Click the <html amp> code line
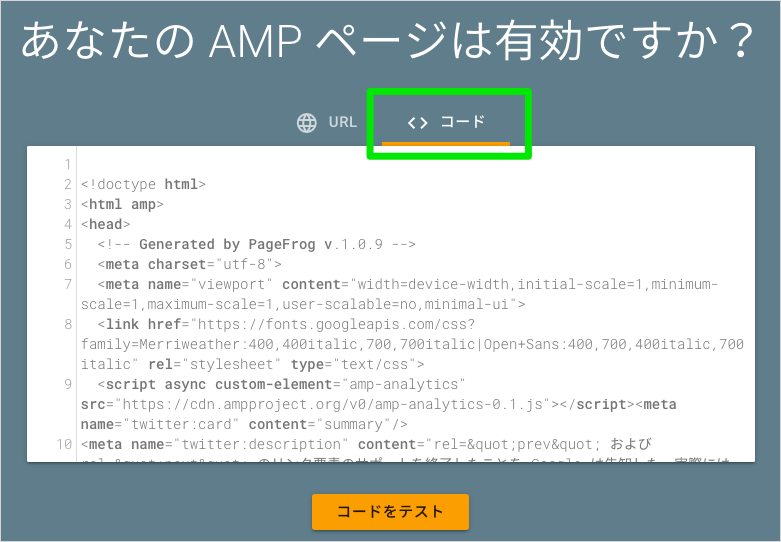This screenshot has height=542, width=781. 123,204
